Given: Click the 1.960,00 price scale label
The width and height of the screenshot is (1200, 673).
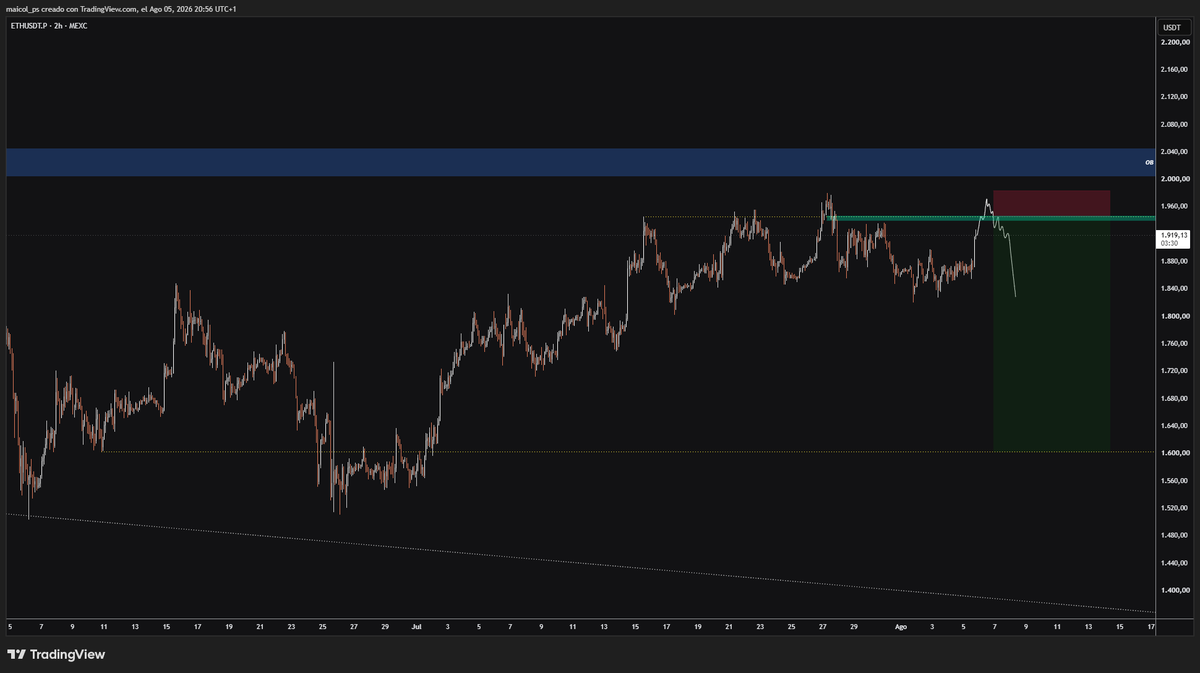Looking at the screenshot, I should pos(1174,207).
